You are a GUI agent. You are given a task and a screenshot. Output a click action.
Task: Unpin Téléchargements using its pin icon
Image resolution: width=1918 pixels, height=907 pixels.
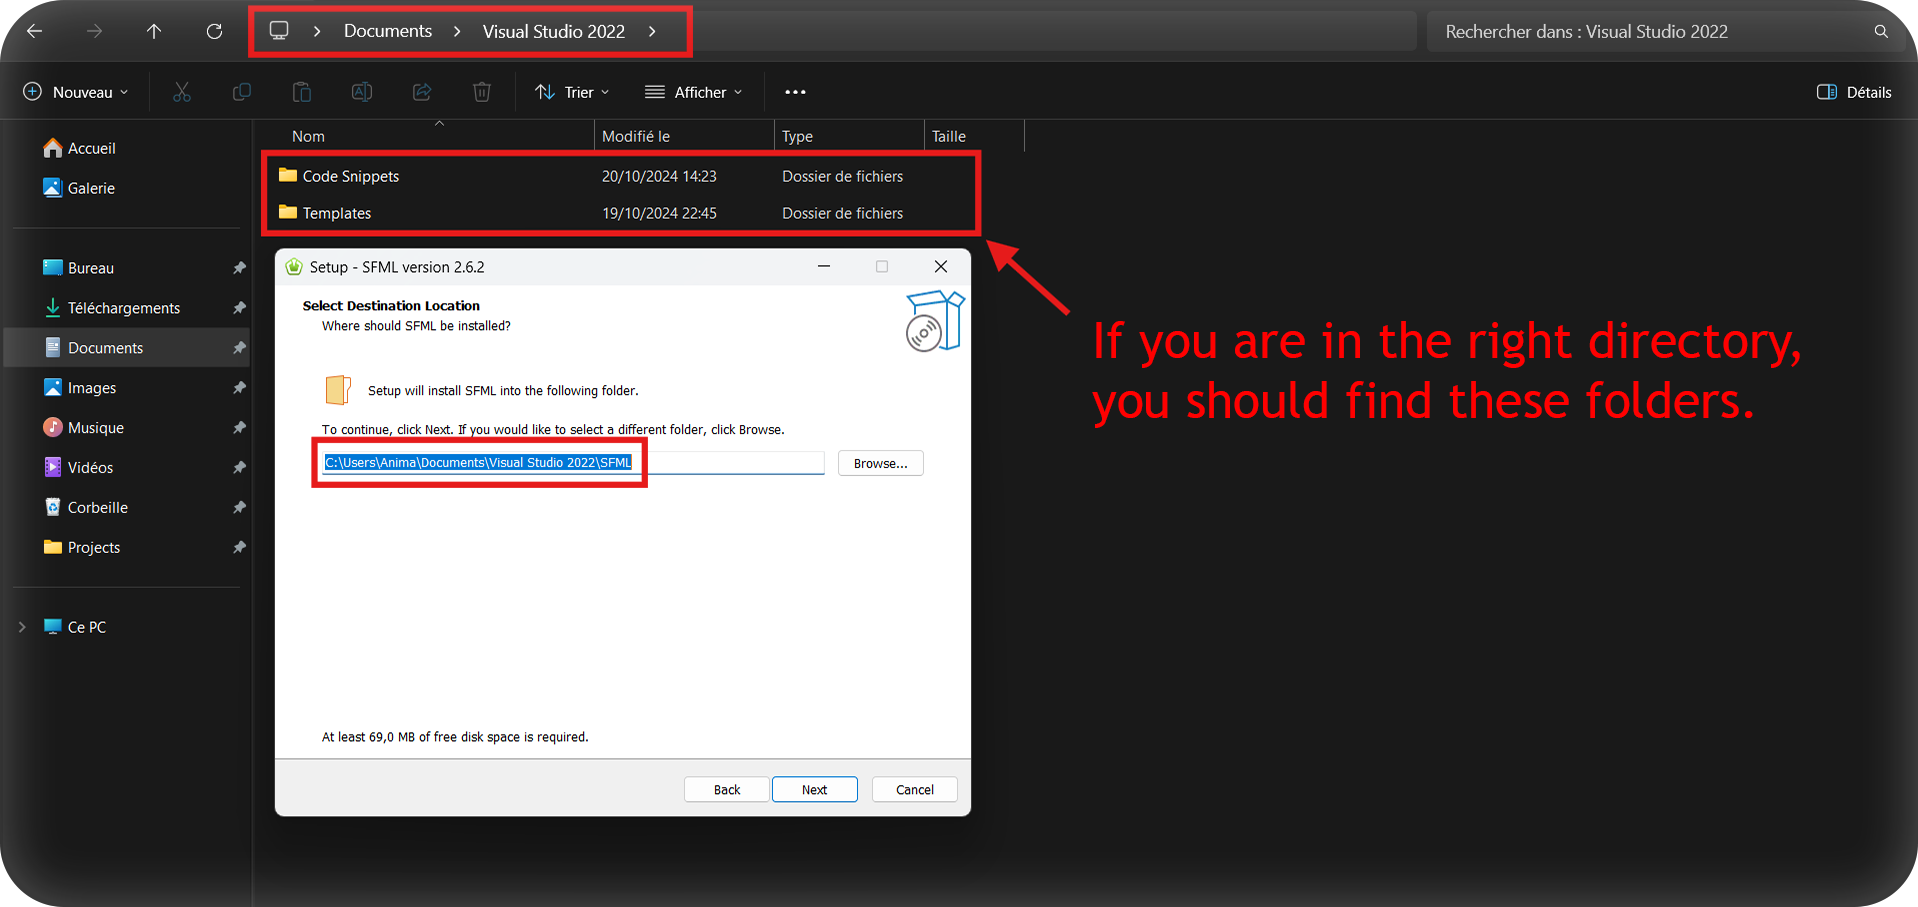[239, 308]
